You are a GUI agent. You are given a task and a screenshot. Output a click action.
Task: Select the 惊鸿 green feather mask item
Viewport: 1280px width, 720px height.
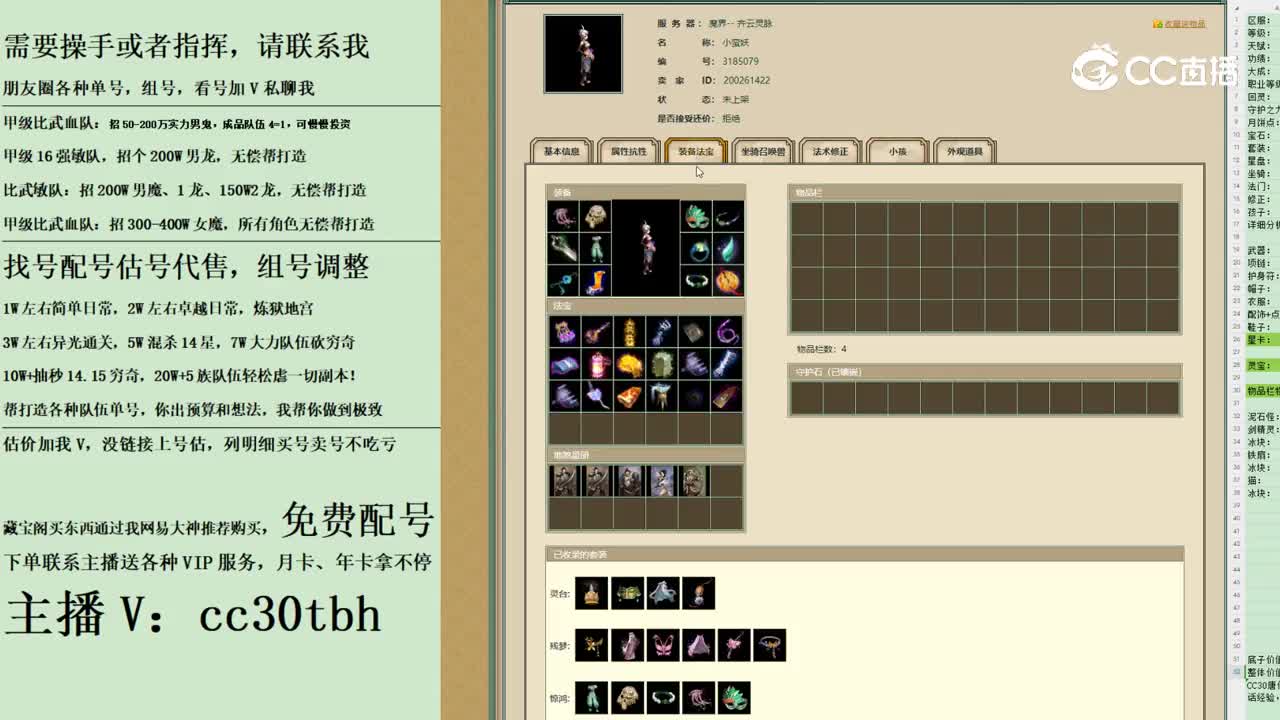coord(734,697)
